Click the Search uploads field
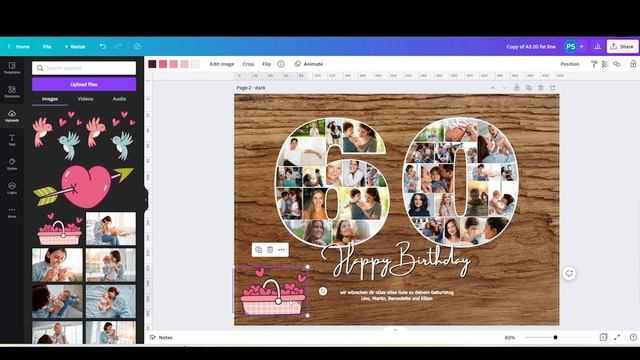Image resolution: width=640 pixels, height=360 pixels. point(84,68)
